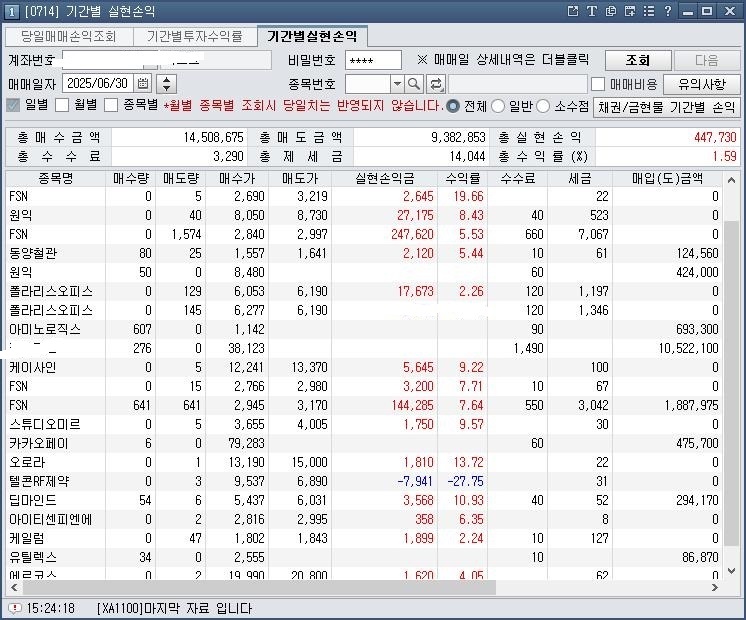Click the 비밀번호 password field
The height and width of the screenshot is (620, 746).
tap(373, 60)
